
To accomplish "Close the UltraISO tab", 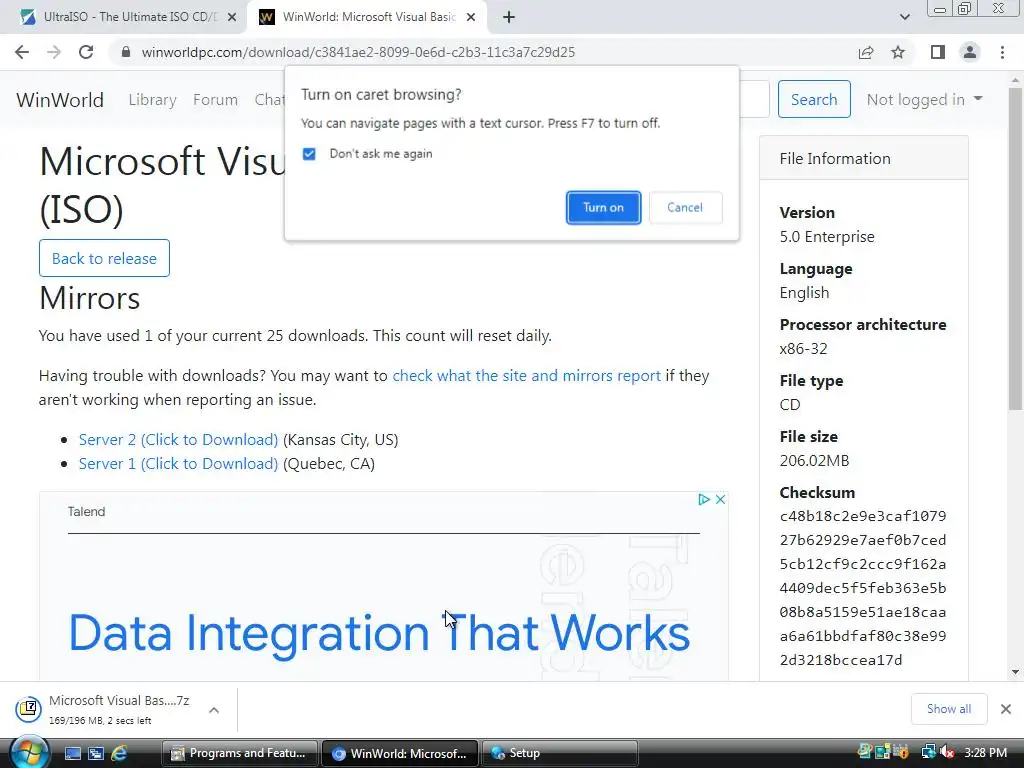I will click(232, 18).
